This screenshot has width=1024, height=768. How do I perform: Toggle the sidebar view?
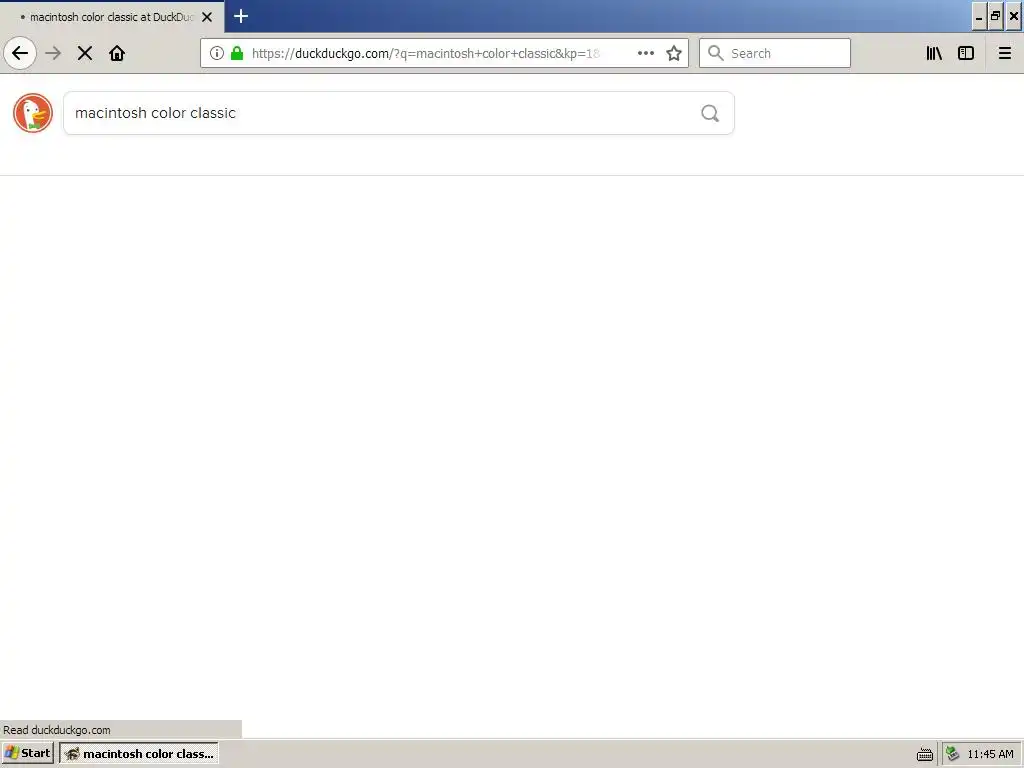(966, 53)
